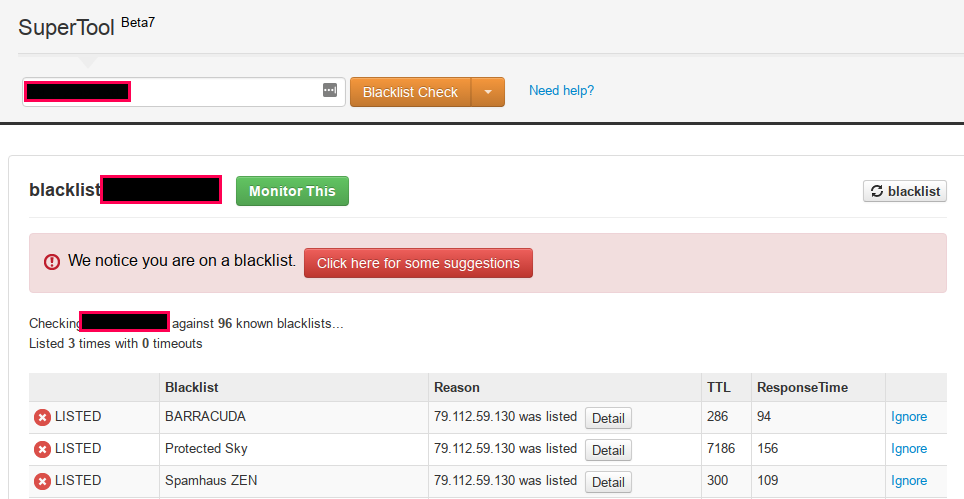Run the Blacklist Check
Image resolution: width=964 pixels, height=499 pixels.
point(411,92)
